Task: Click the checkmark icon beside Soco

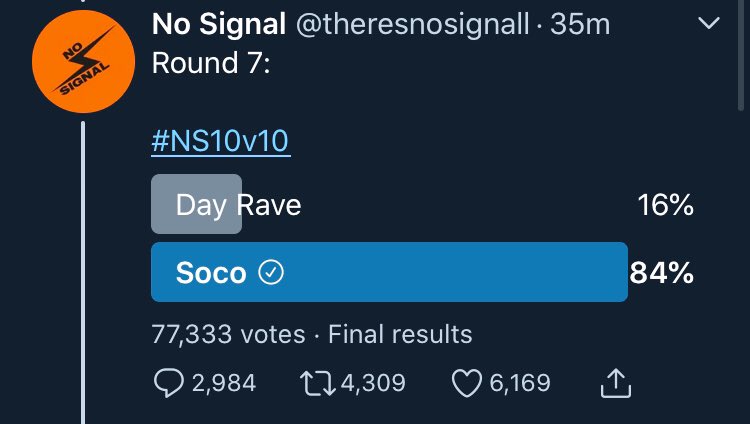Action: tap(271, 273)
